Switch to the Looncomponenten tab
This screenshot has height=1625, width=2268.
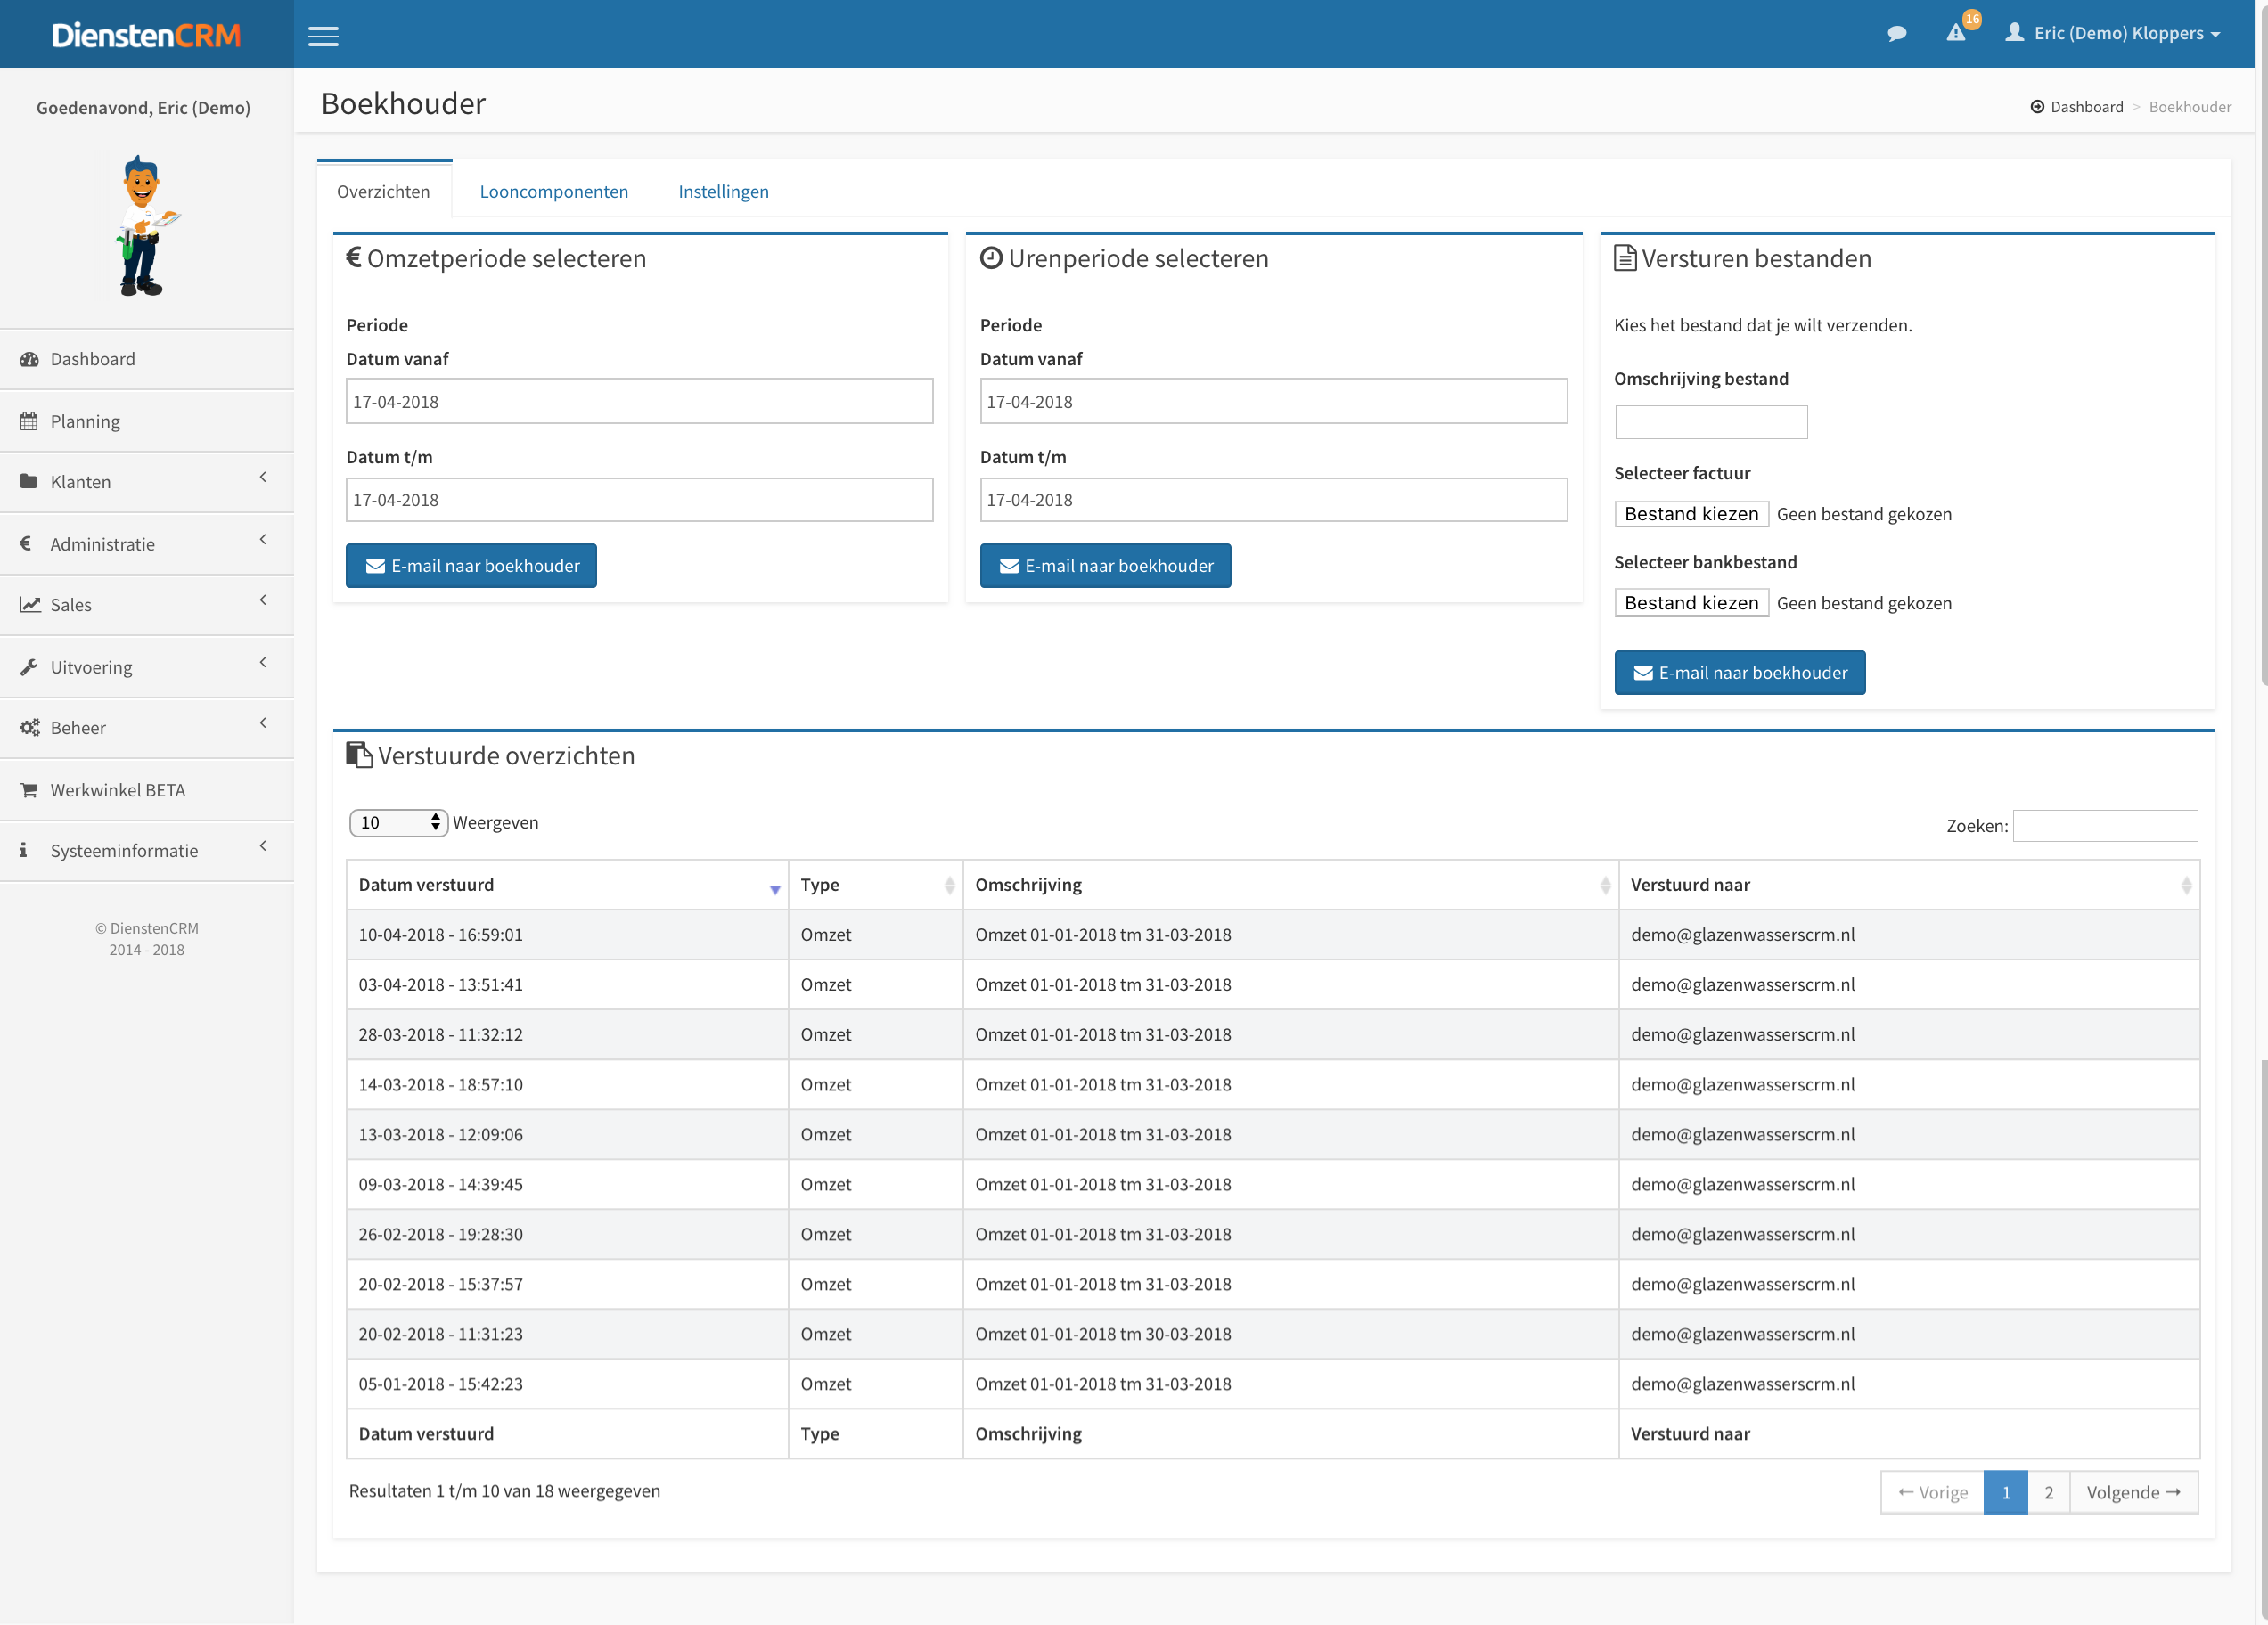coord(554,191)
